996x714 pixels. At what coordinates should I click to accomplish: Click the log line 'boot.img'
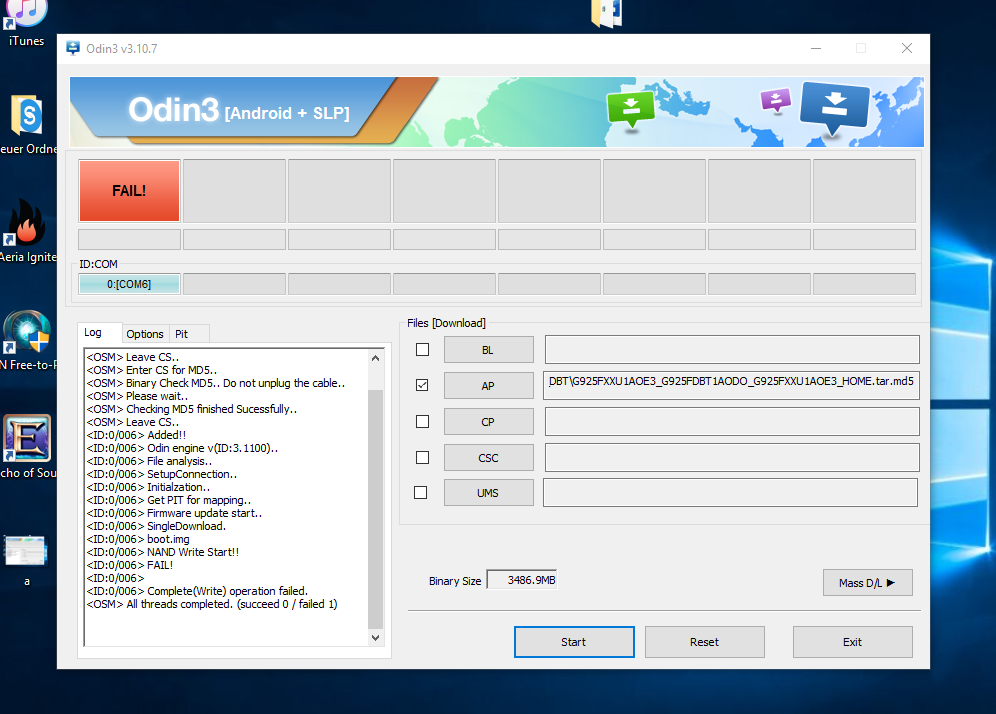tap(138, 539)
